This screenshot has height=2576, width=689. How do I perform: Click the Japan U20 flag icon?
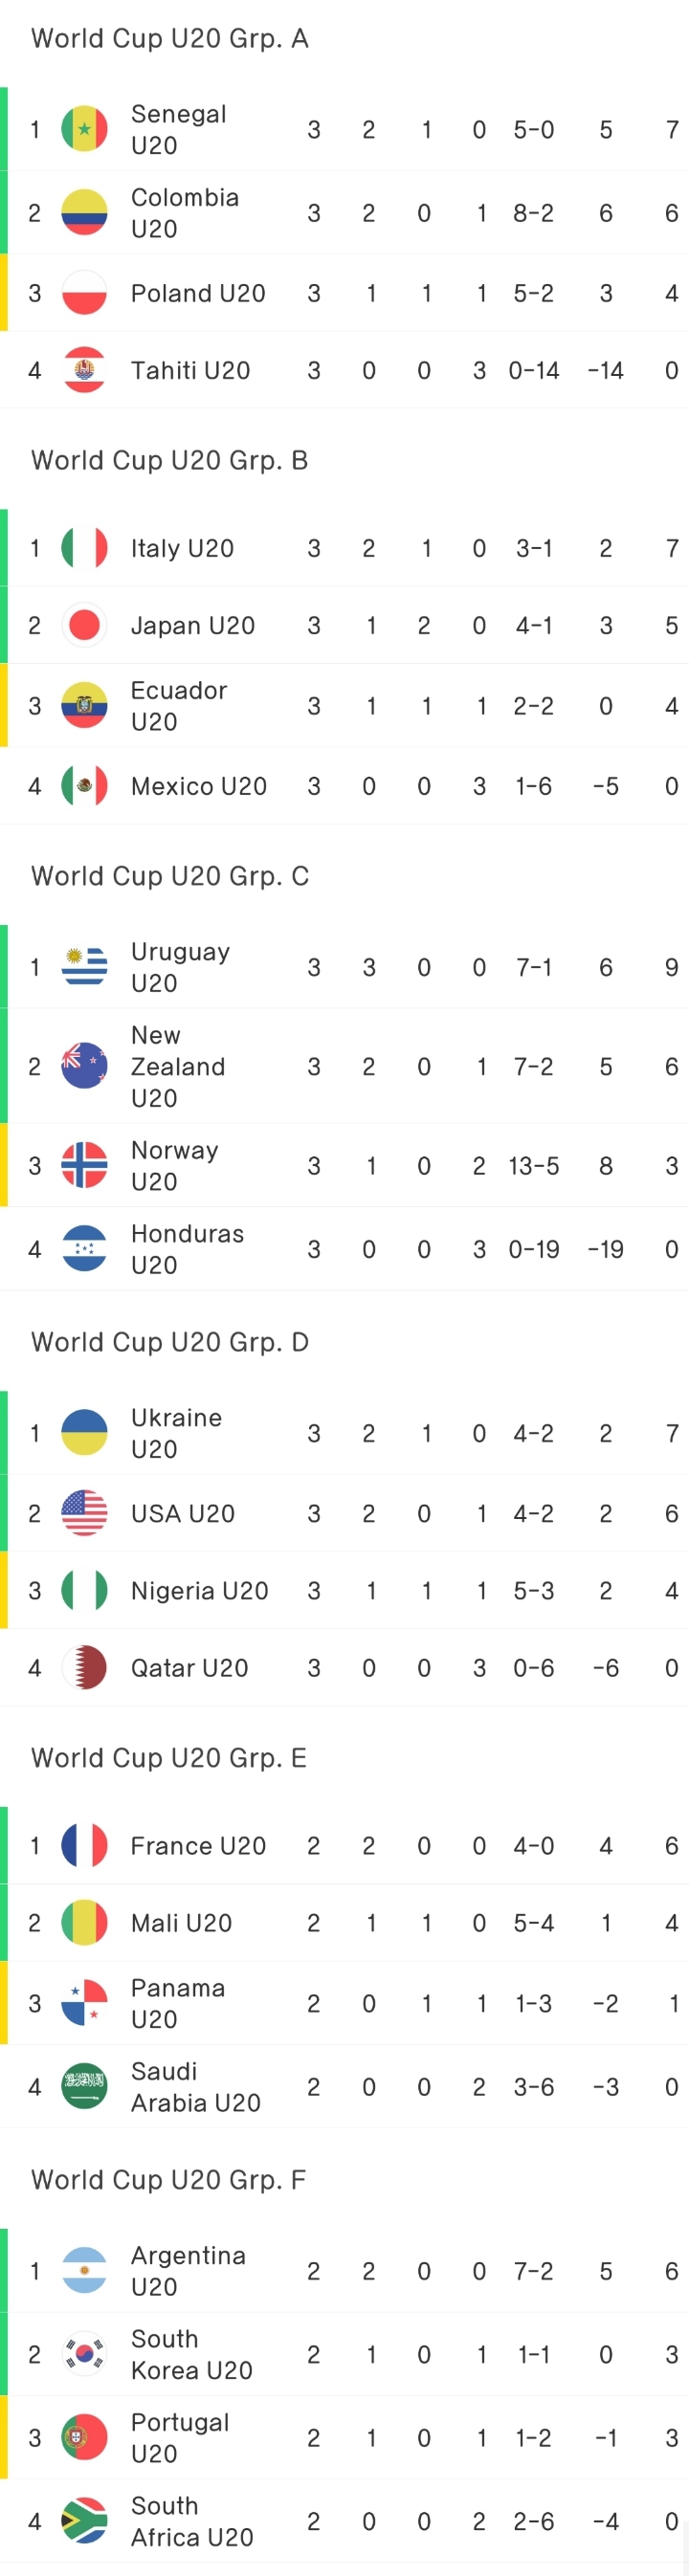(84, 625)
